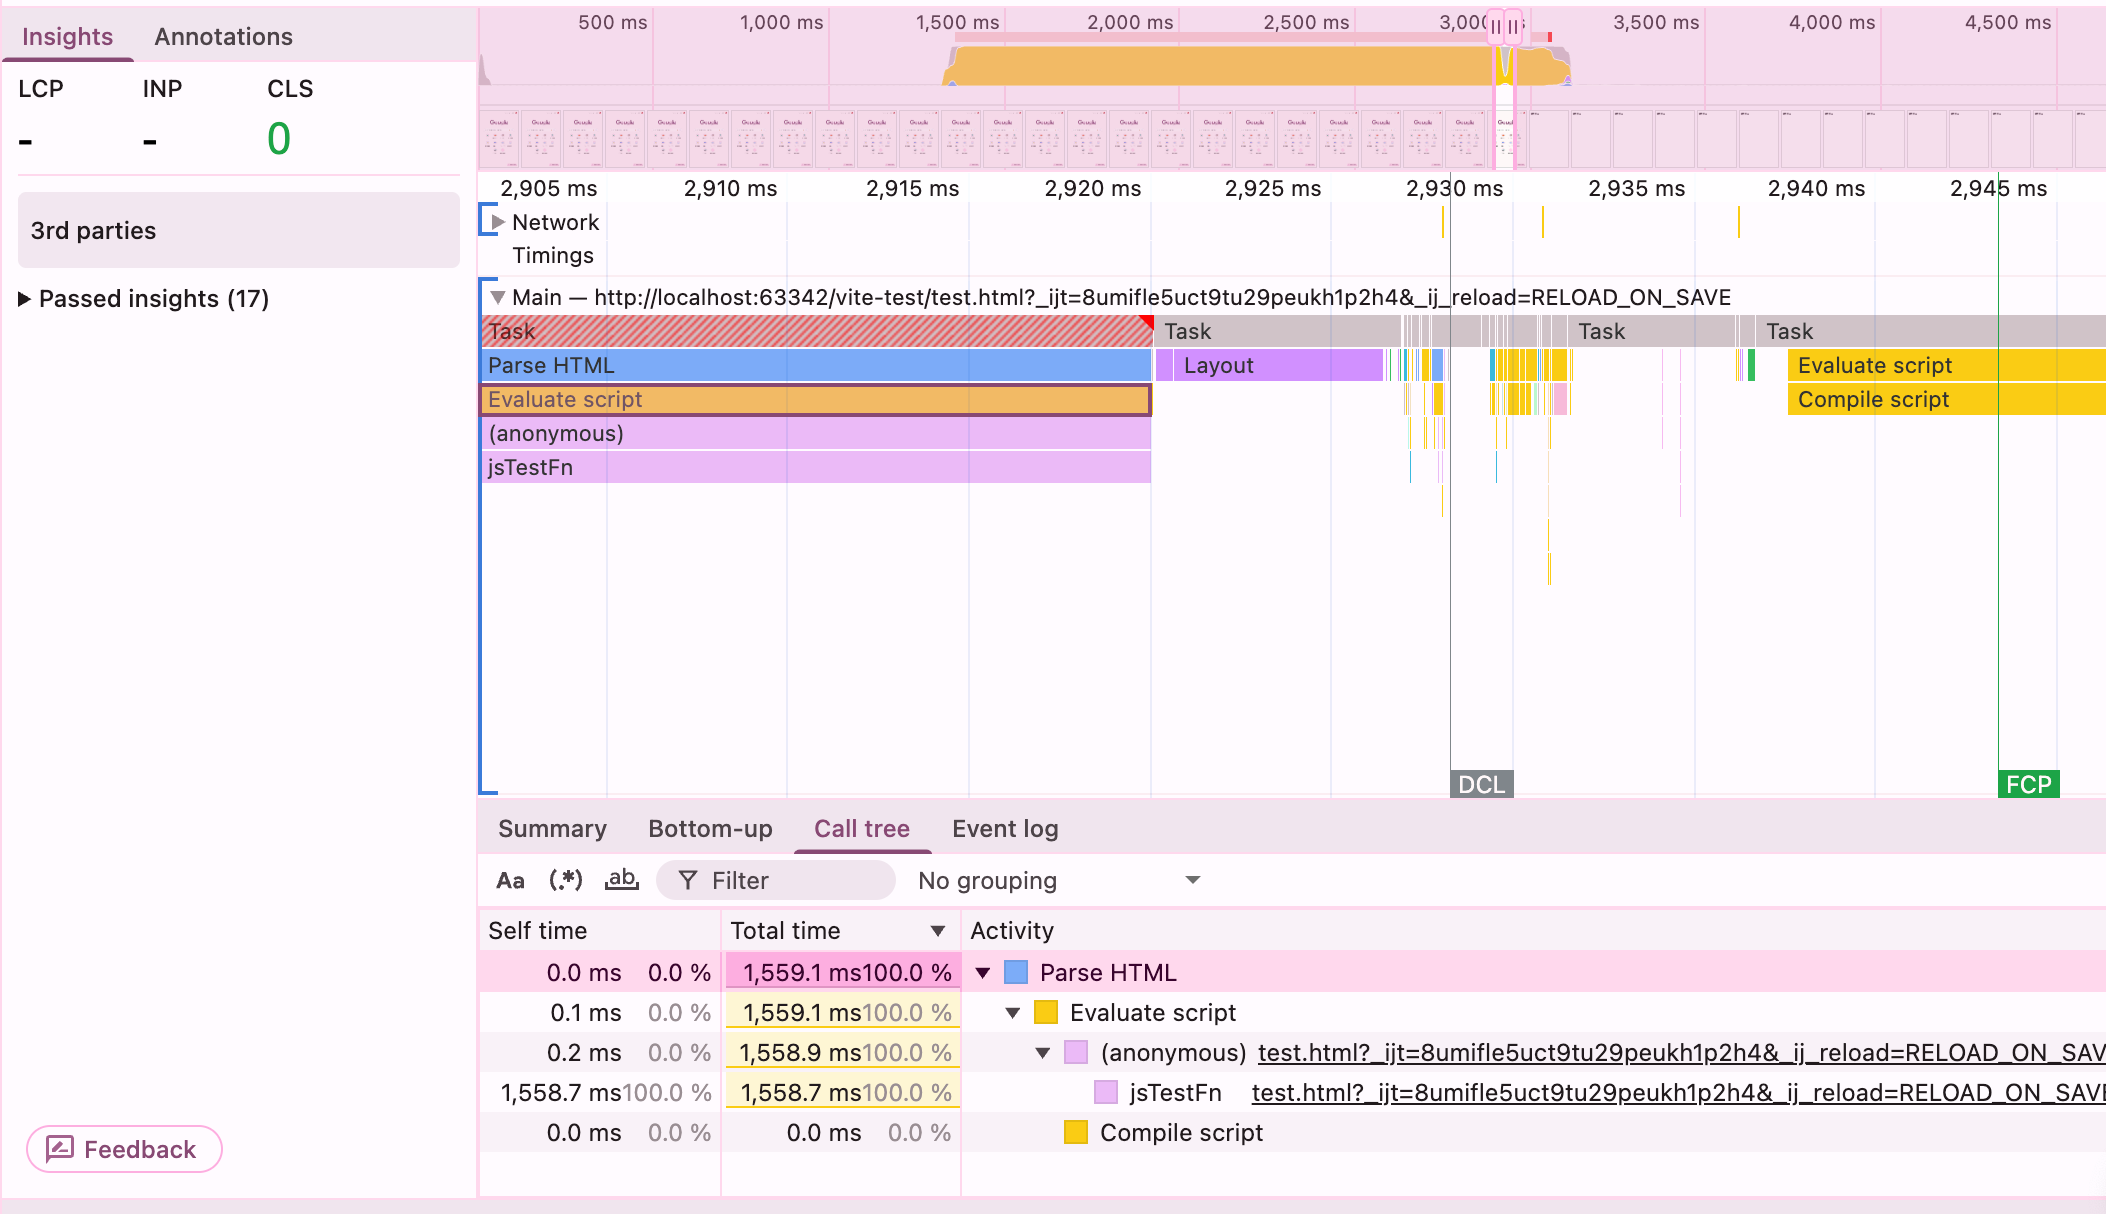Click the CLS metric value 0
This screenshot has width=2106, height=1214.
pos(279,139)
